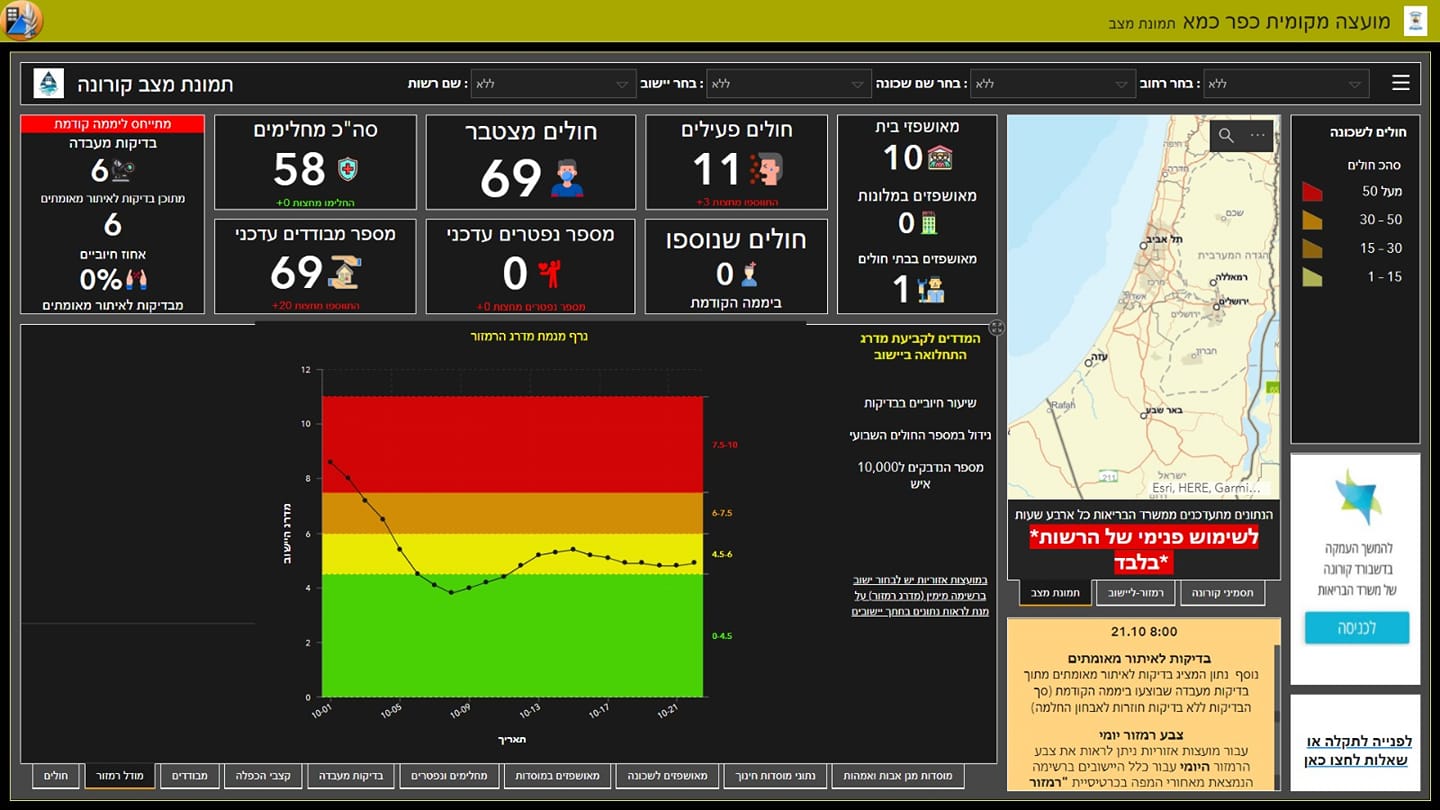Open the בחר רחוב street dropdown
Image resolution: width=1440 pixels, height=810 pixels.
1286,84
